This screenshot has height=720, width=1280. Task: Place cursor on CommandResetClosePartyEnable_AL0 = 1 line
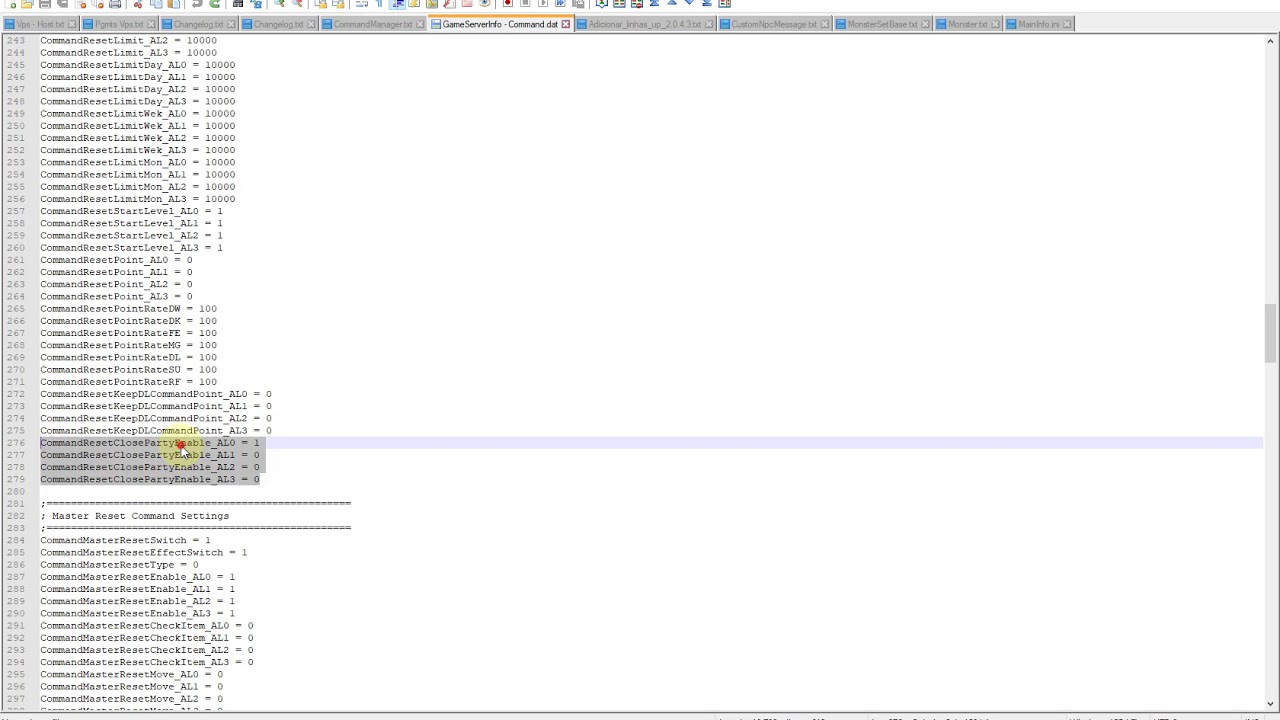(149, 443)
